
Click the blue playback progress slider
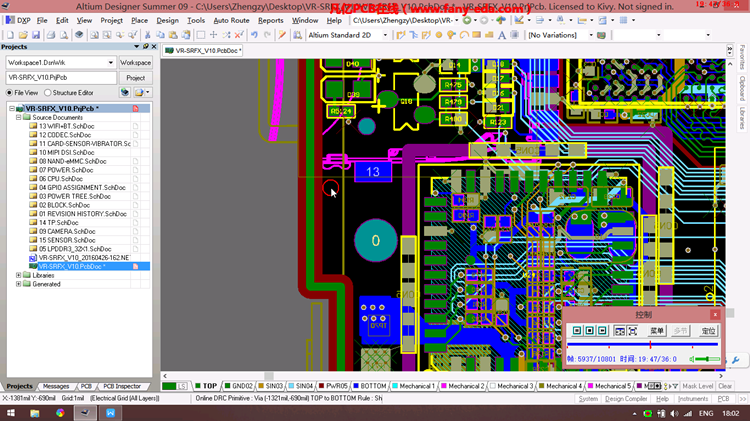click(650, 345)
